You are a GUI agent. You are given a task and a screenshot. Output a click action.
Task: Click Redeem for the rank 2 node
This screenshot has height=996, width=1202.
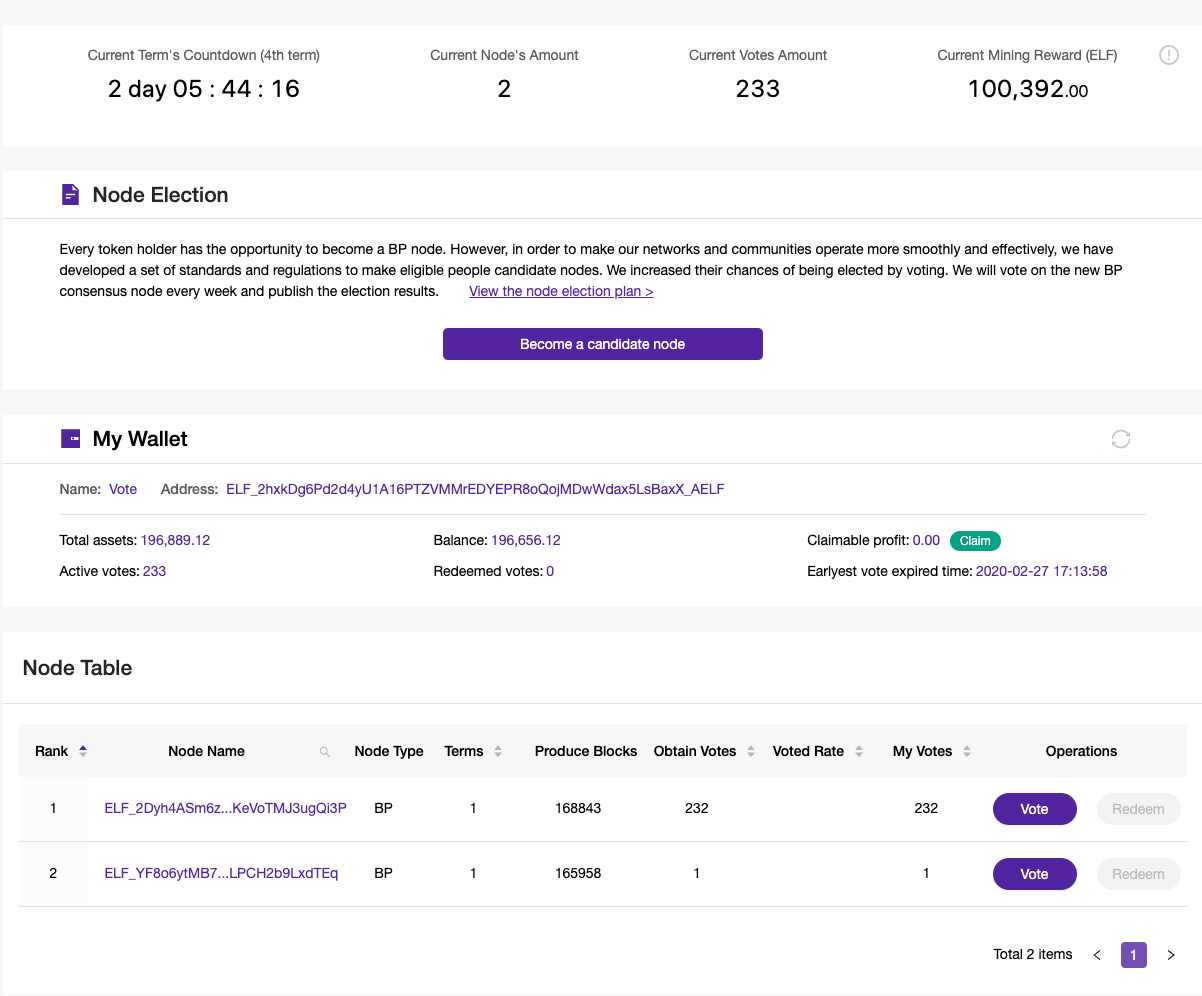[x=1138, y=874]
